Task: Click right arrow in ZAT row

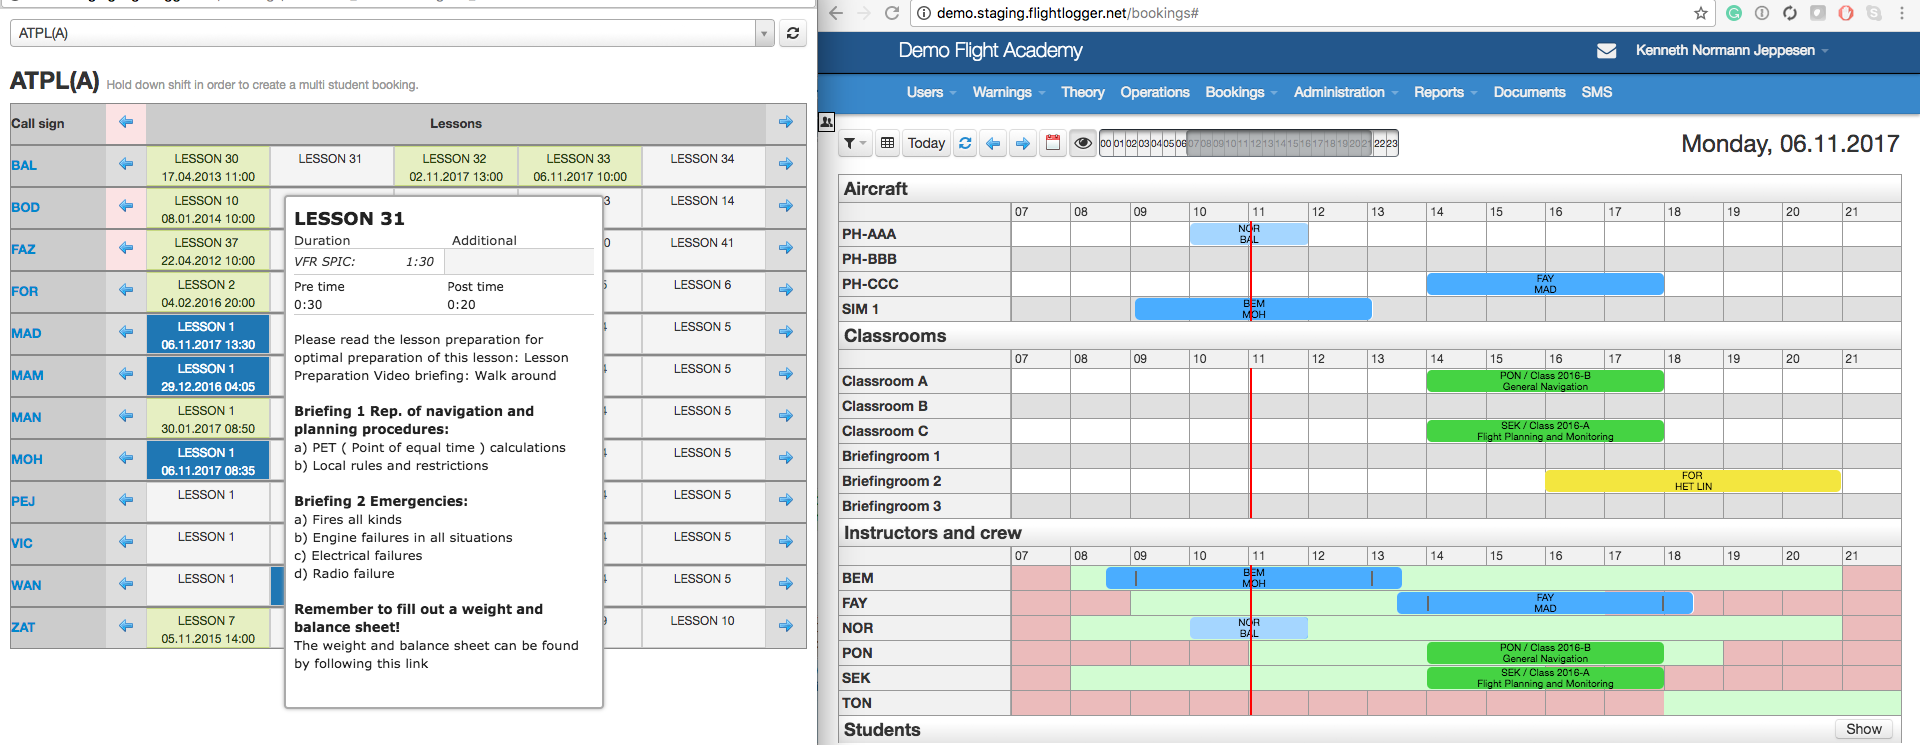Action: point(786,626)
